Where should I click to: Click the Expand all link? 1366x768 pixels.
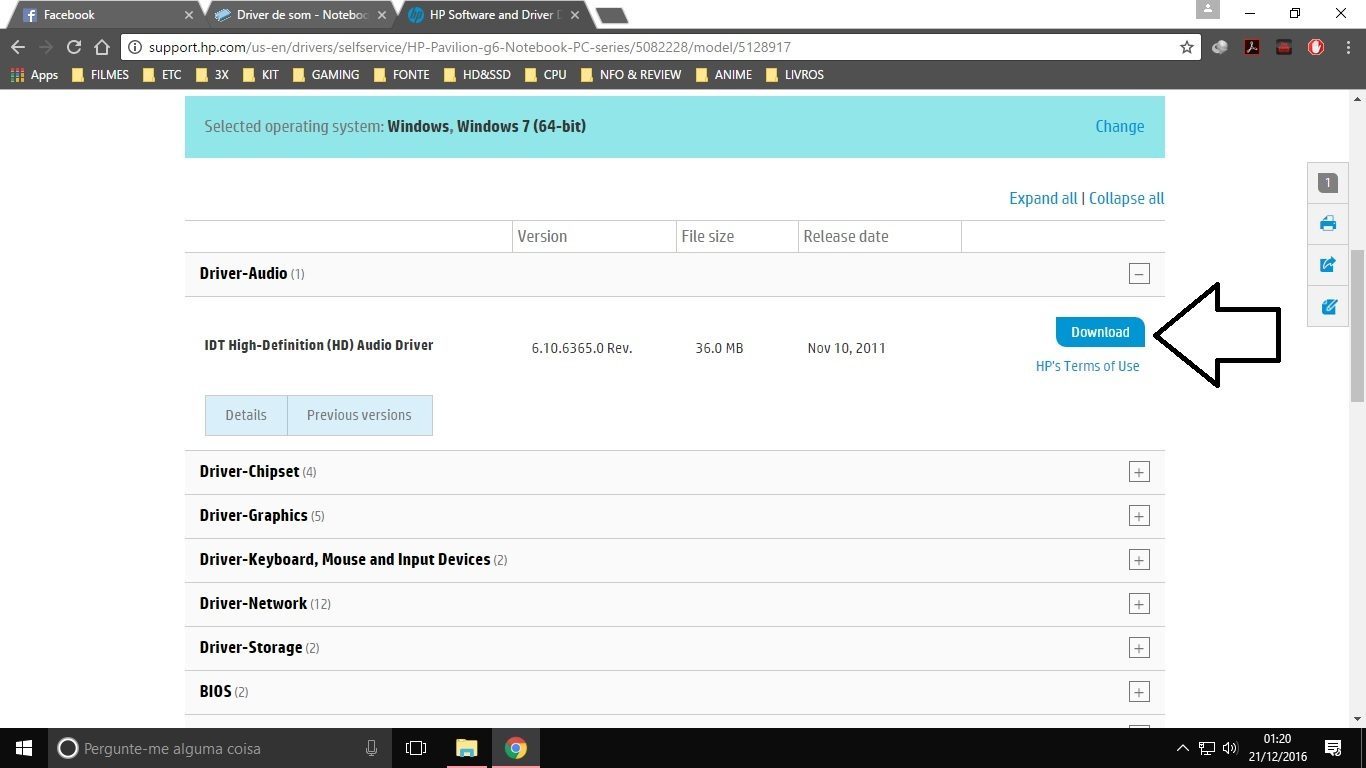pos(1043,198)
